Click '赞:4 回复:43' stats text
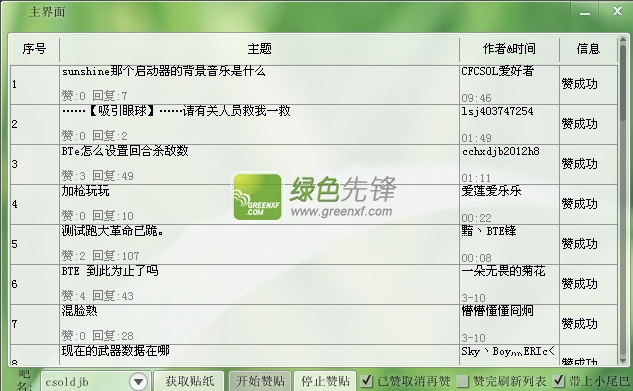633x391 pixels. [98, 296]
